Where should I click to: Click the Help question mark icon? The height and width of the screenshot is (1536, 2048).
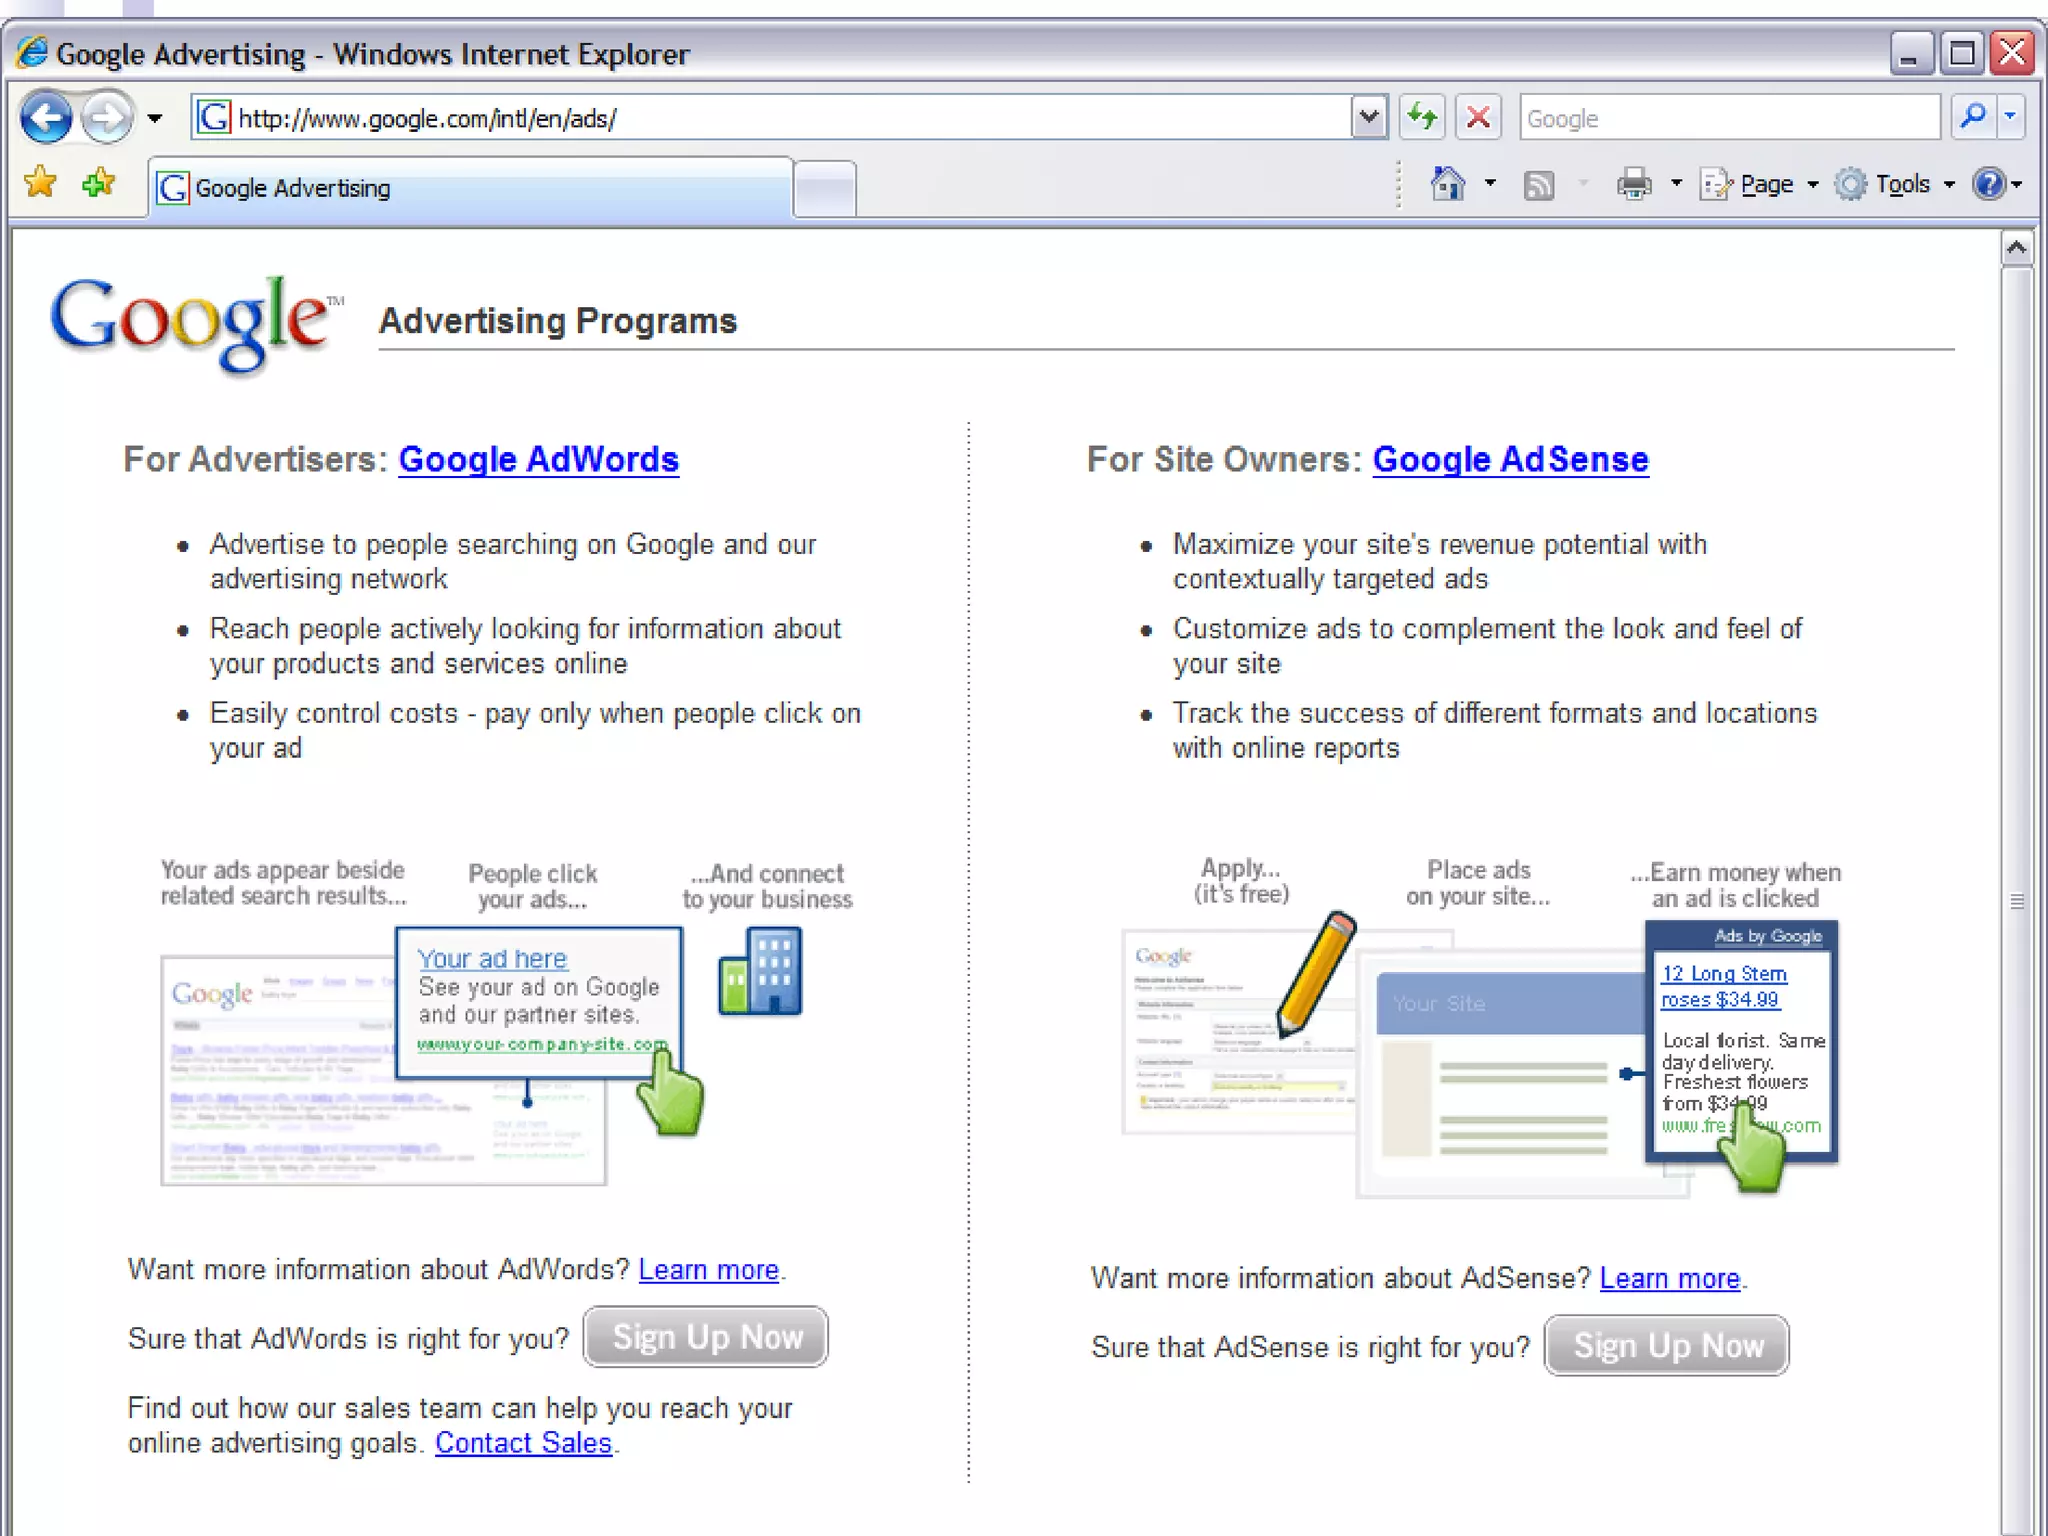pos(1989,184)
